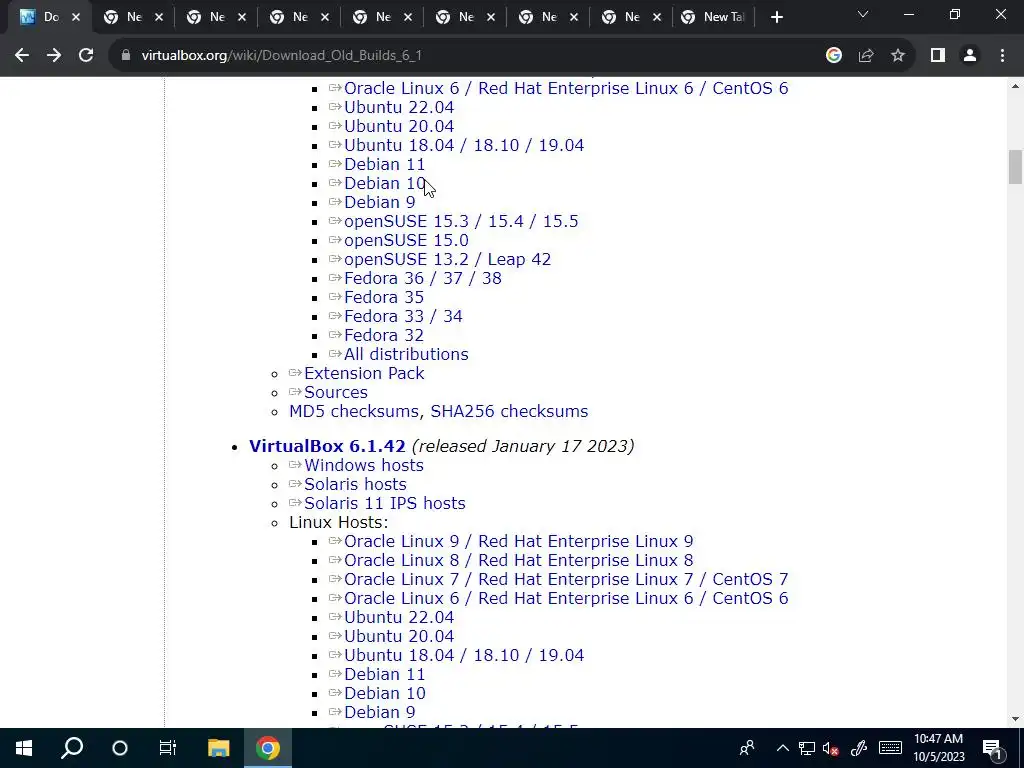The image size is (1024, 768).
Task: Click scrollbar down arrow
Action: [x=1015, y=719]
